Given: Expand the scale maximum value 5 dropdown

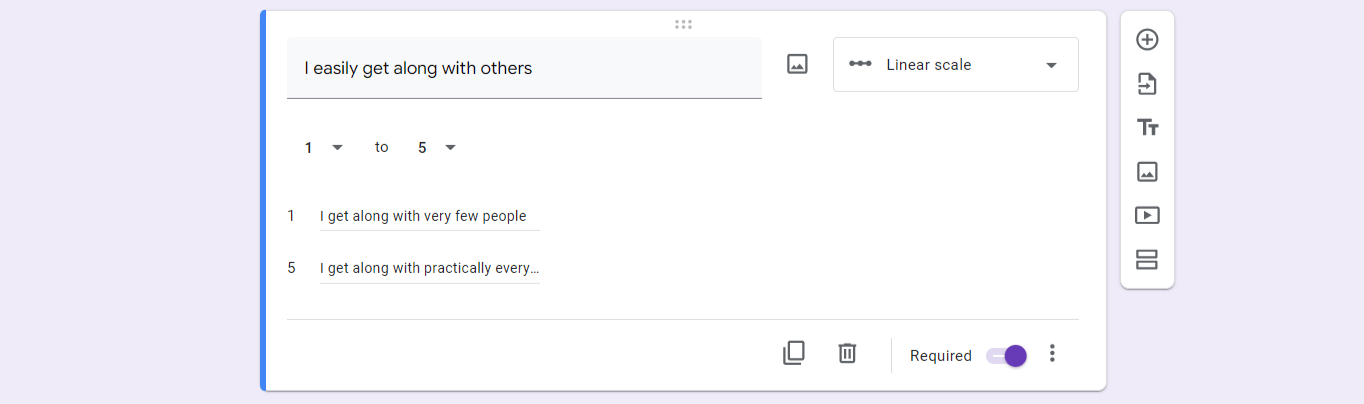Looking at the screenshot, I should [x=436, y=148].
